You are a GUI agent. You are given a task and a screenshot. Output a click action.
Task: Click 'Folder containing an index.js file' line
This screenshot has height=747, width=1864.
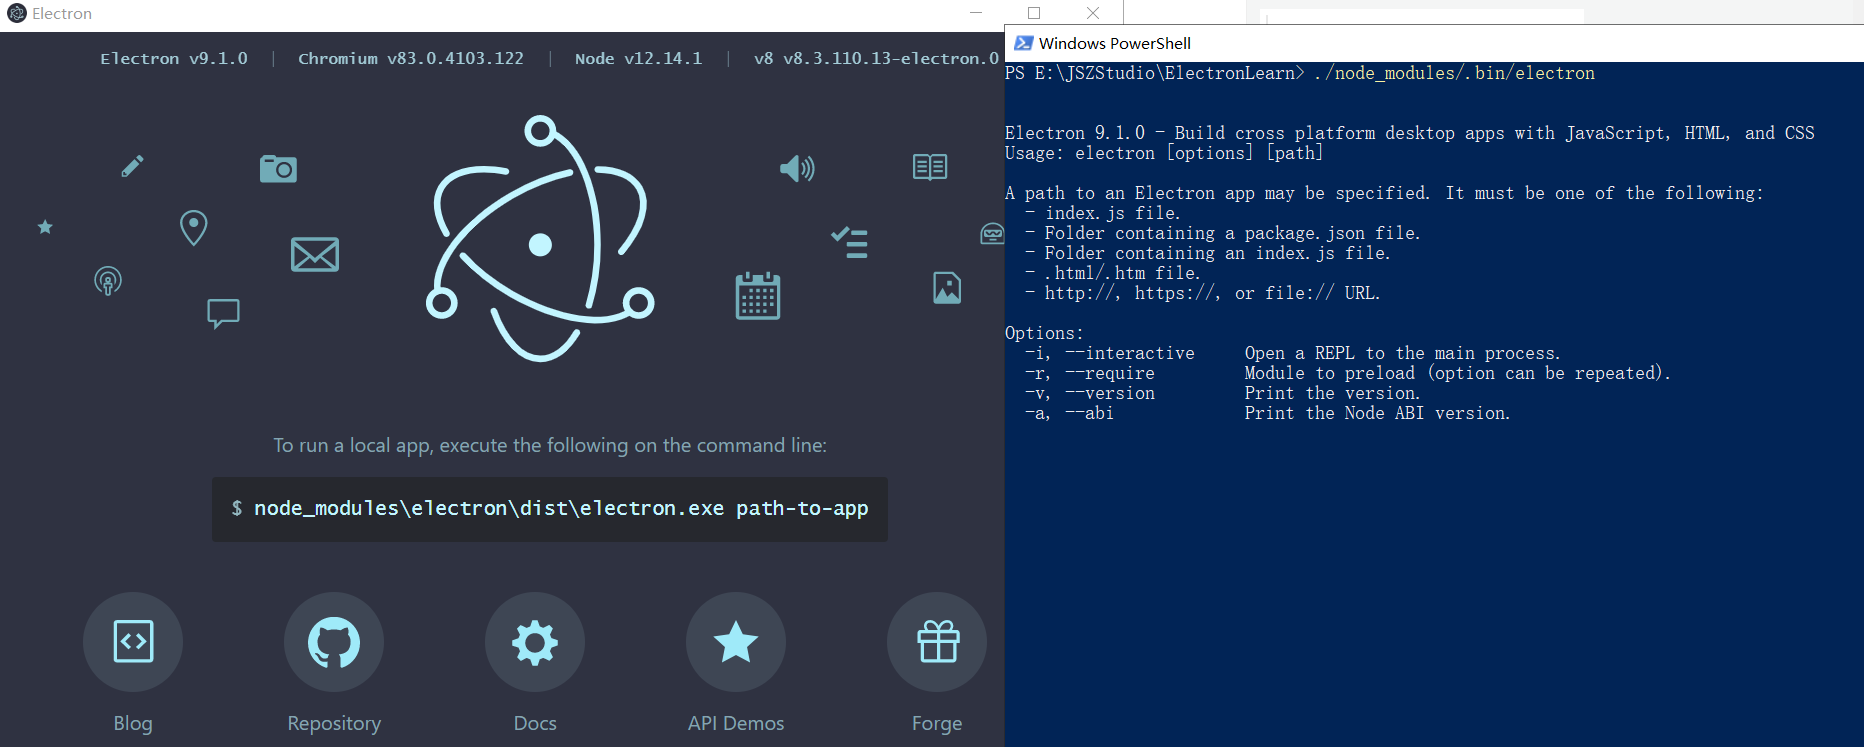coord(1207,253)
